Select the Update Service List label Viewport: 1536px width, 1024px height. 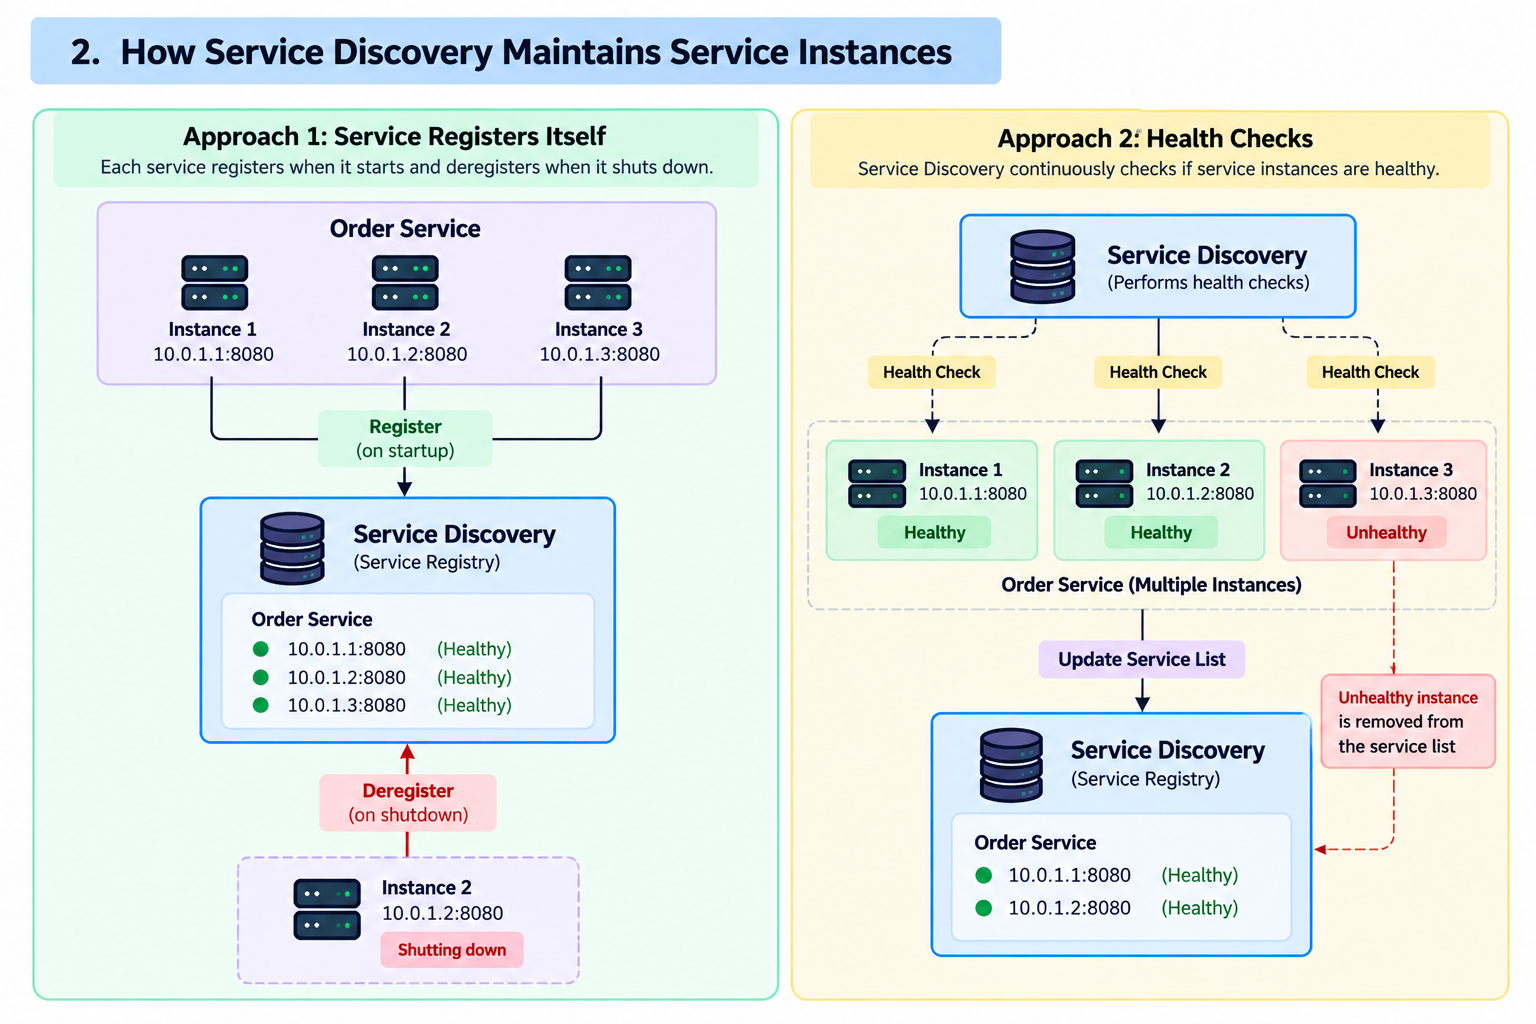(x=1142, y=659)
